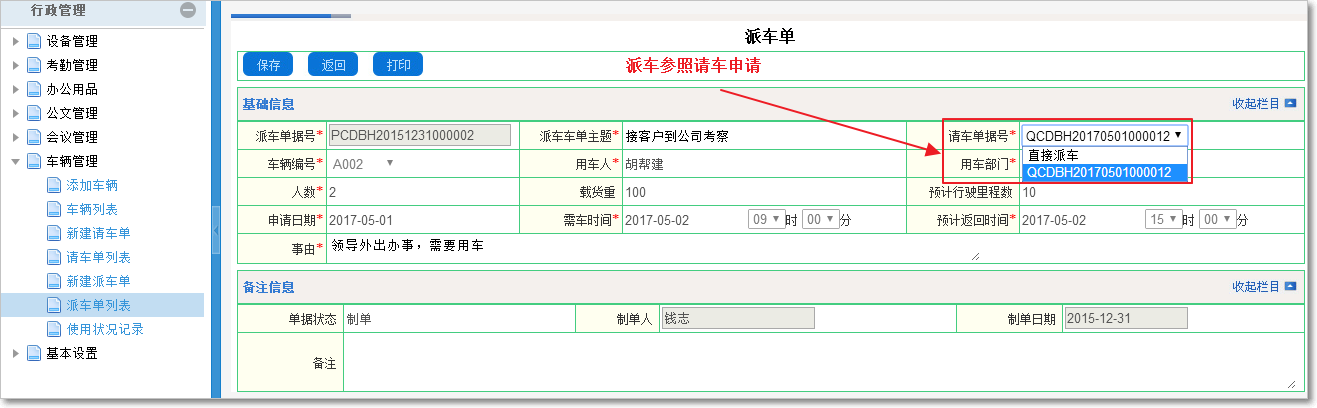Go to 请车单列表 in the sidebar
Viewport: 1317px width, 408px height.
pyautogui.click(x=98, y=257)
